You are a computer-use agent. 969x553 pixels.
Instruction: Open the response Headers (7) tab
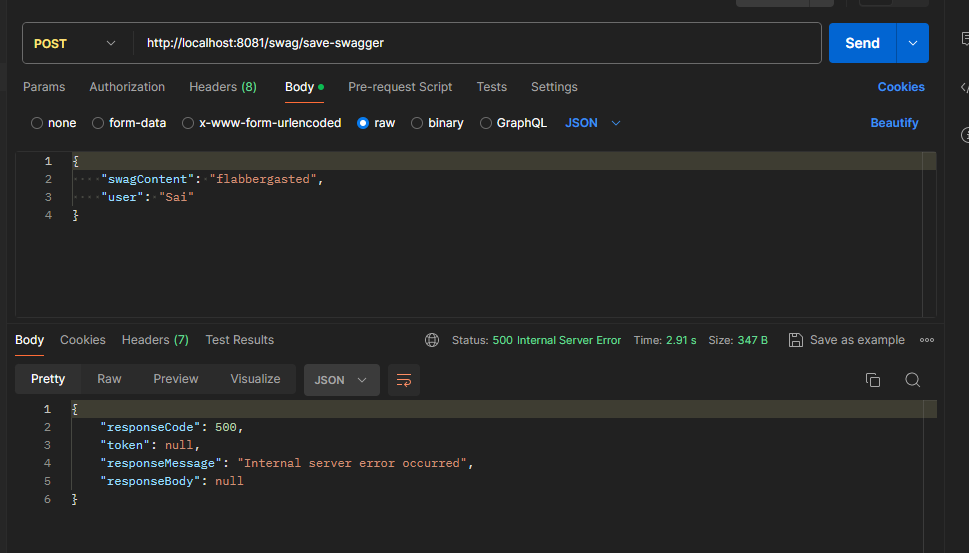click(155, 340)
